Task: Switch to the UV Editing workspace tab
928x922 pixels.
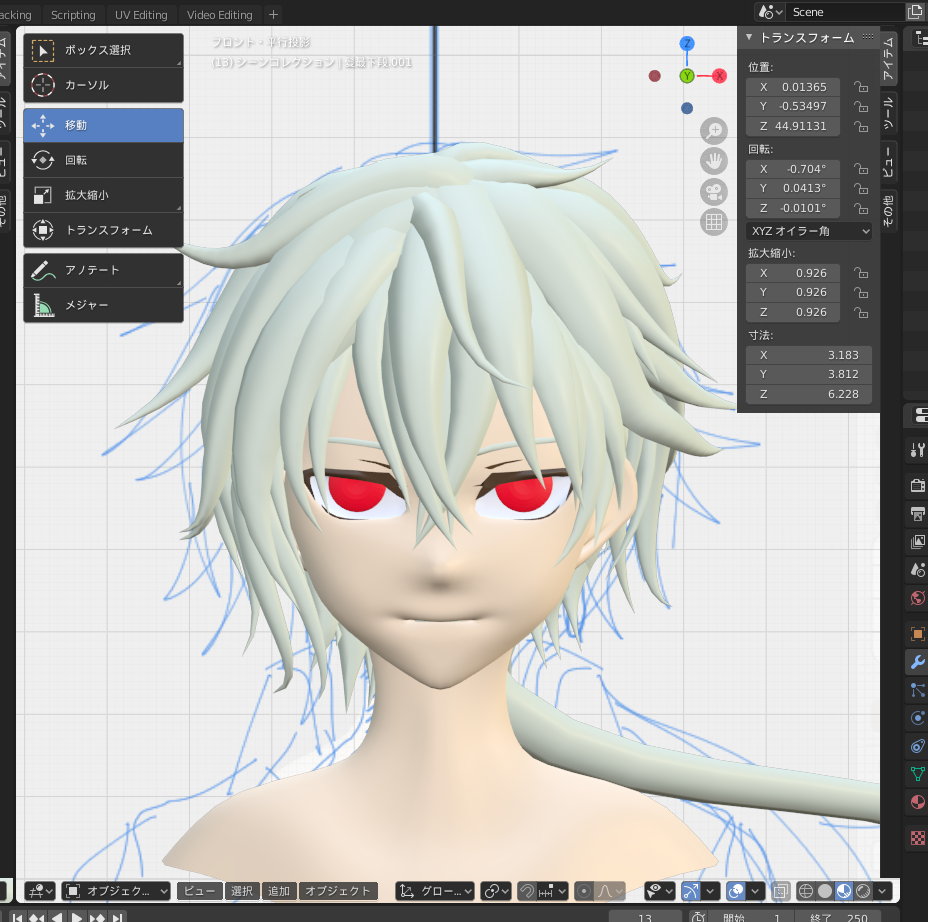Action: [141, 14]
